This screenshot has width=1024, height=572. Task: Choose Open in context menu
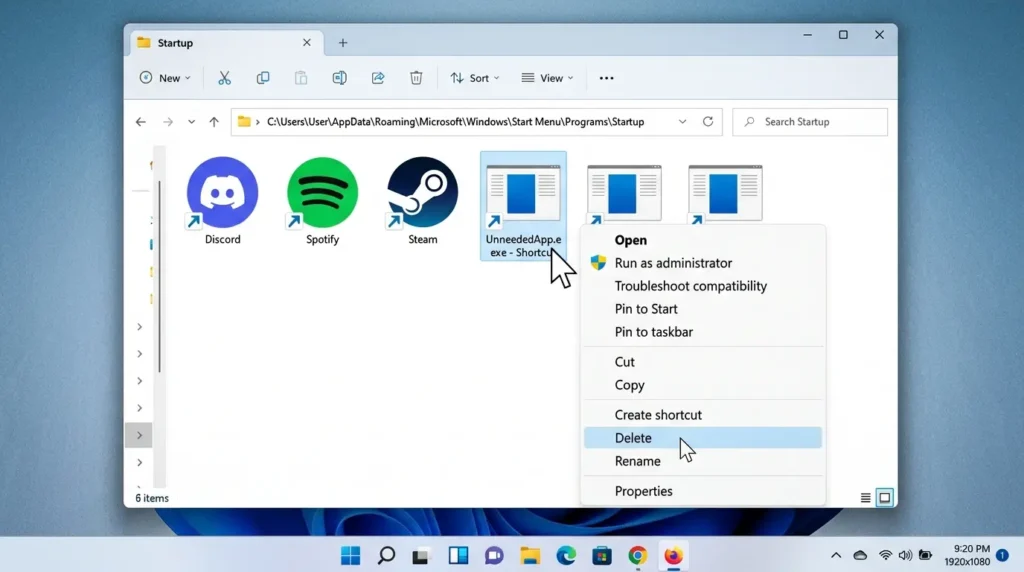(703, 240)
